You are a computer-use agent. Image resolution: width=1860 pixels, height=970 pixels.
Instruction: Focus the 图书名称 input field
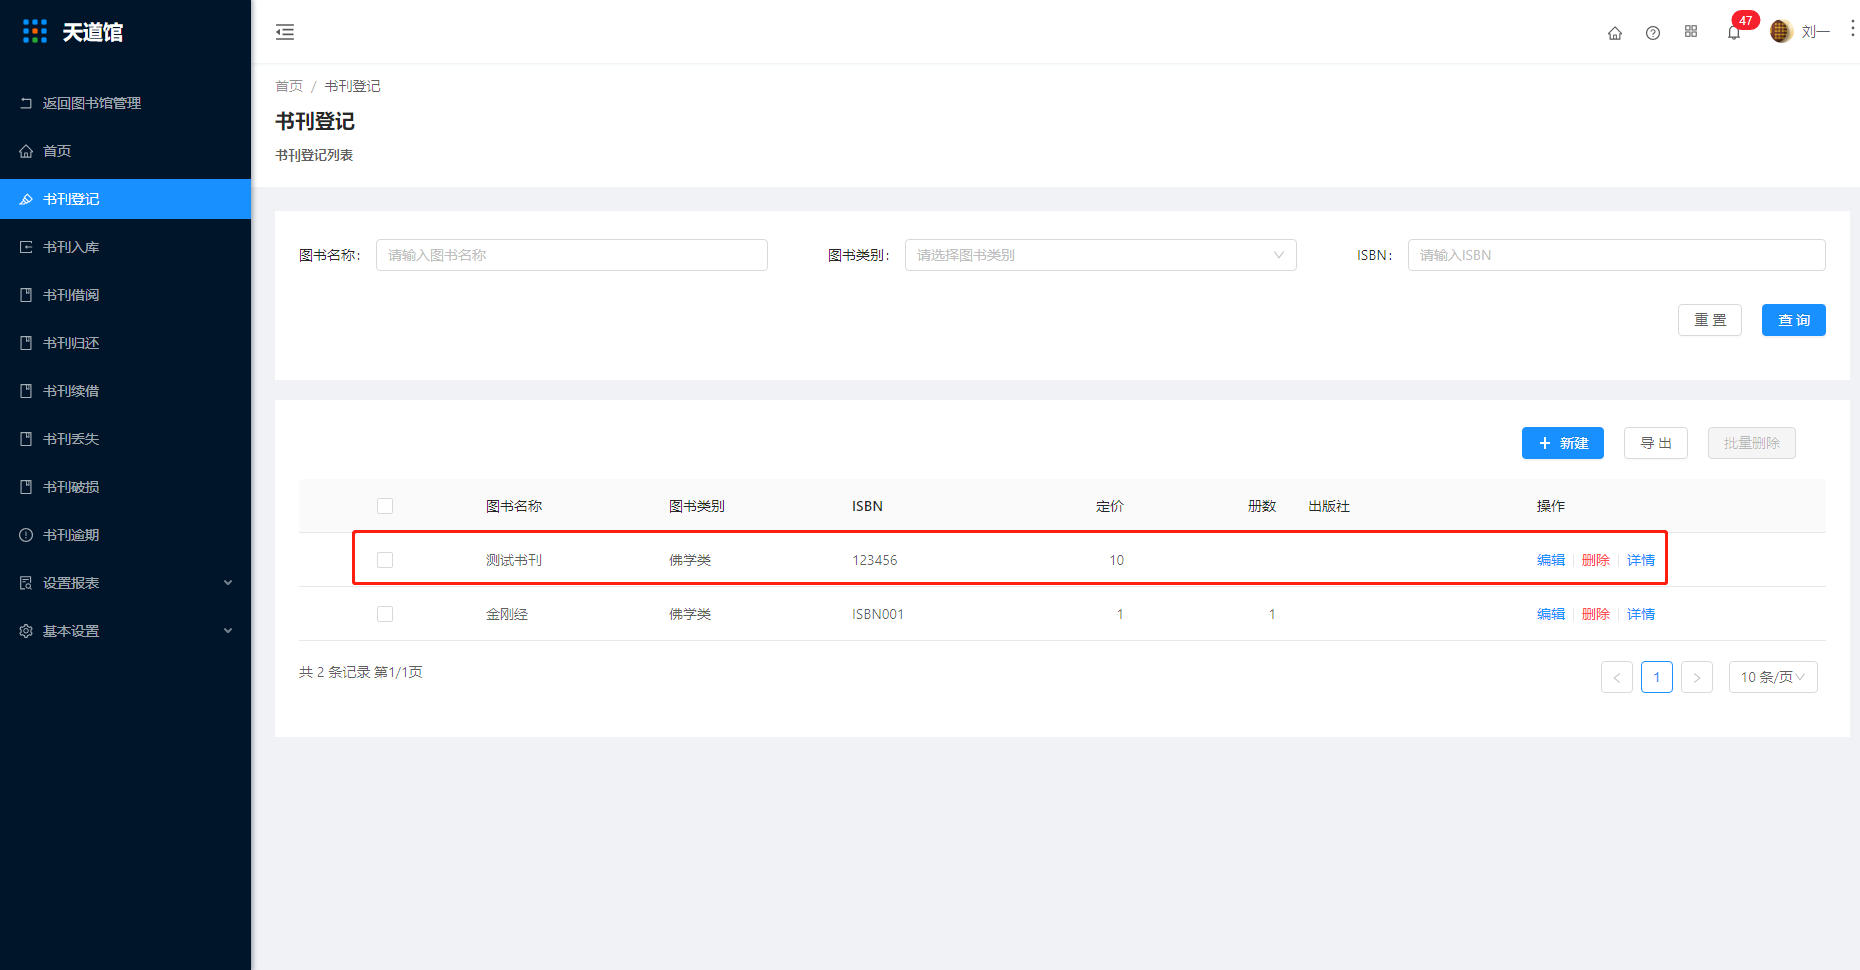pyautogui.click(x=572, y=255)
